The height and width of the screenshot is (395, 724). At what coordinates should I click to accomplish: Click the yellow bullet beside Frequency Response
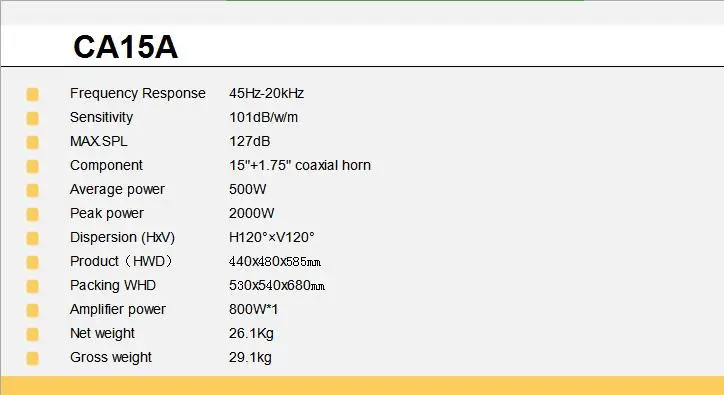click(32, 94)
